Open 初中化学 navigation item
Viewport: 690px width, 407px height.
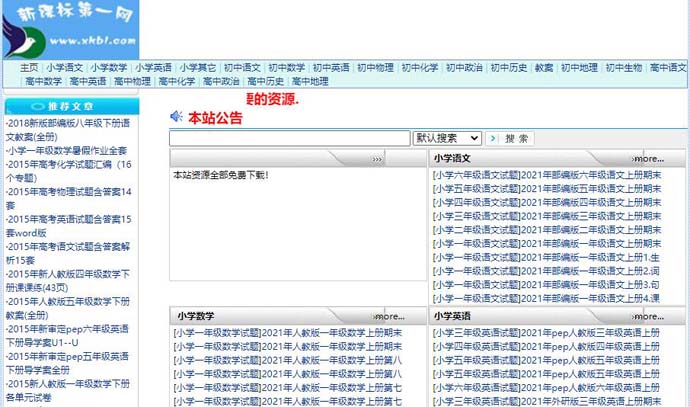pyautogui.click(x=420, y=68)
